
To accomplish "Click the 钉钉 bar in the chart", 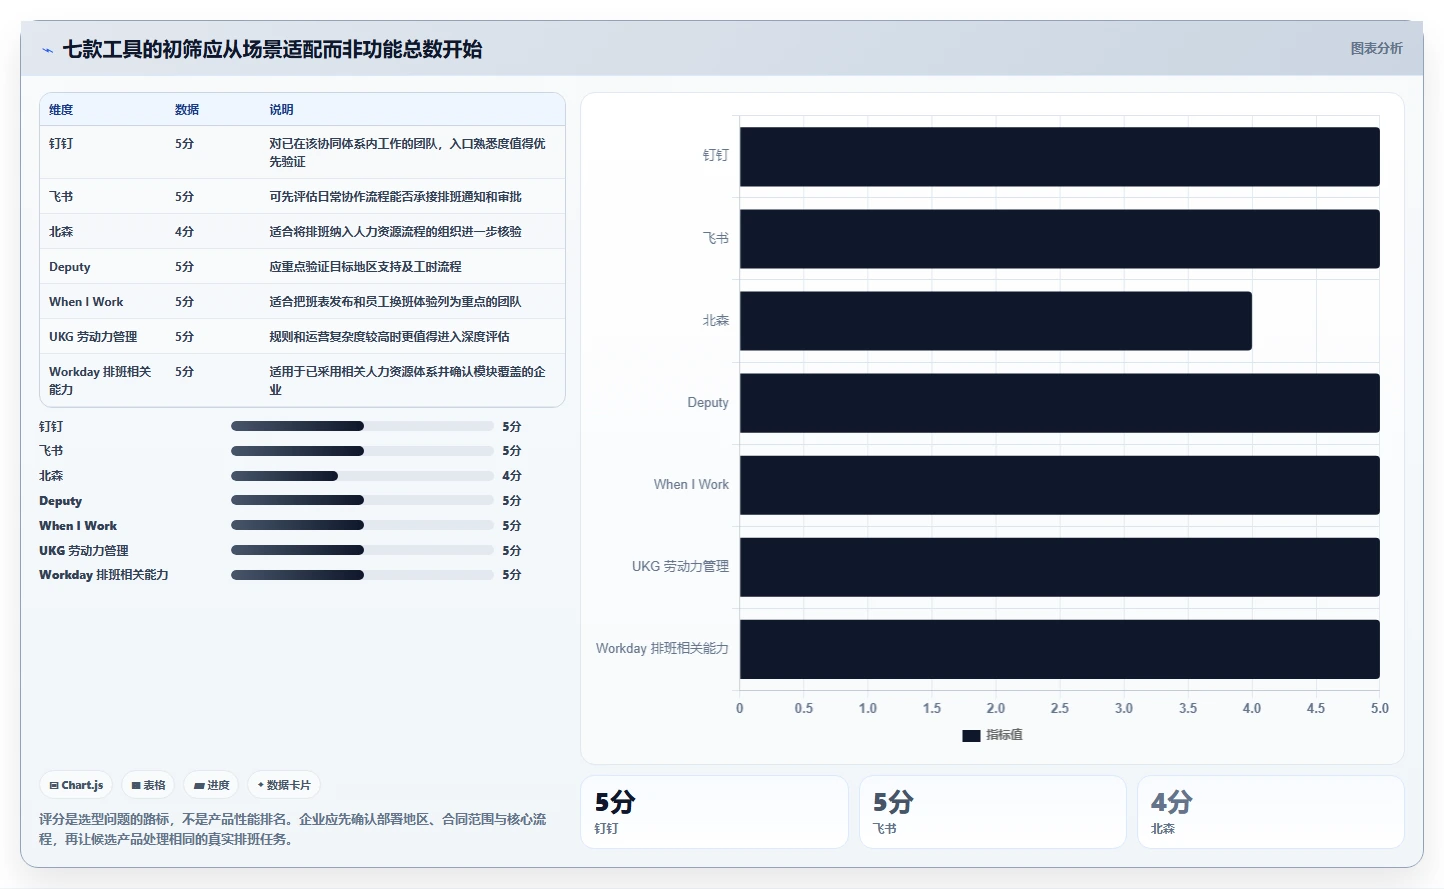I will (1060, 157).
